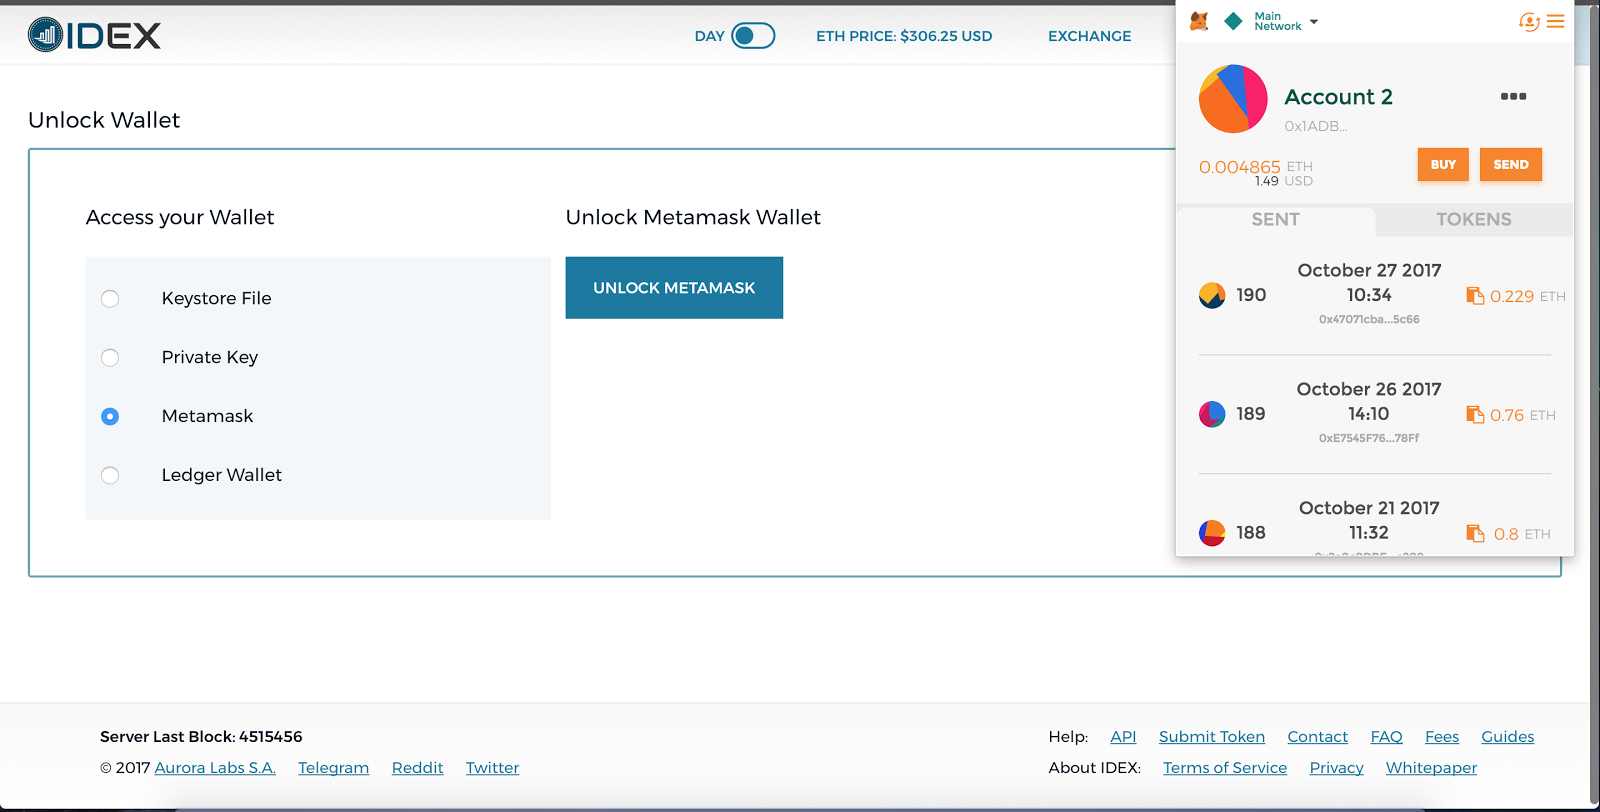Click the BUY button

1443,165
